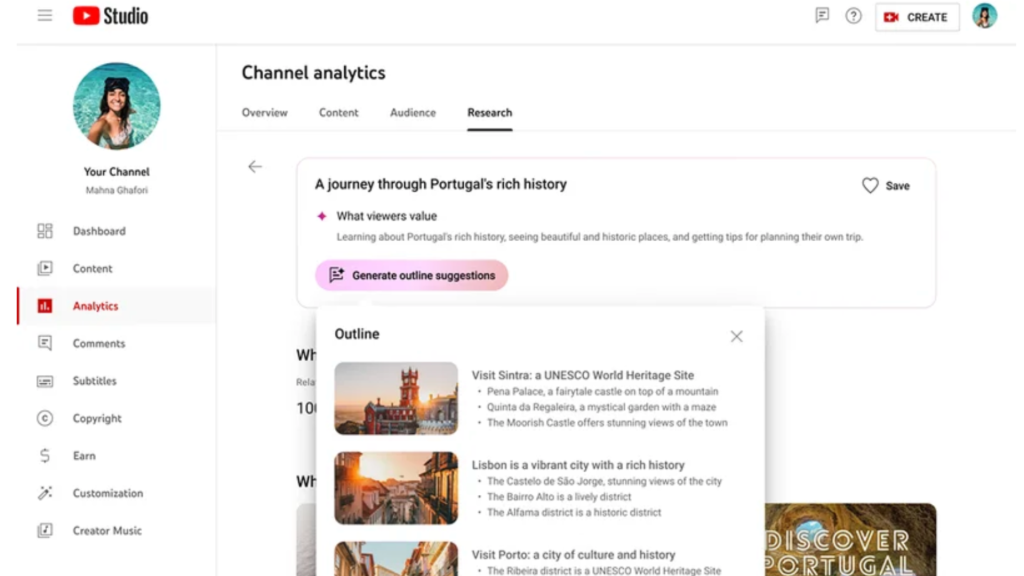
Task: Click the YouTube Studio logo
Action: click(110, 16)
